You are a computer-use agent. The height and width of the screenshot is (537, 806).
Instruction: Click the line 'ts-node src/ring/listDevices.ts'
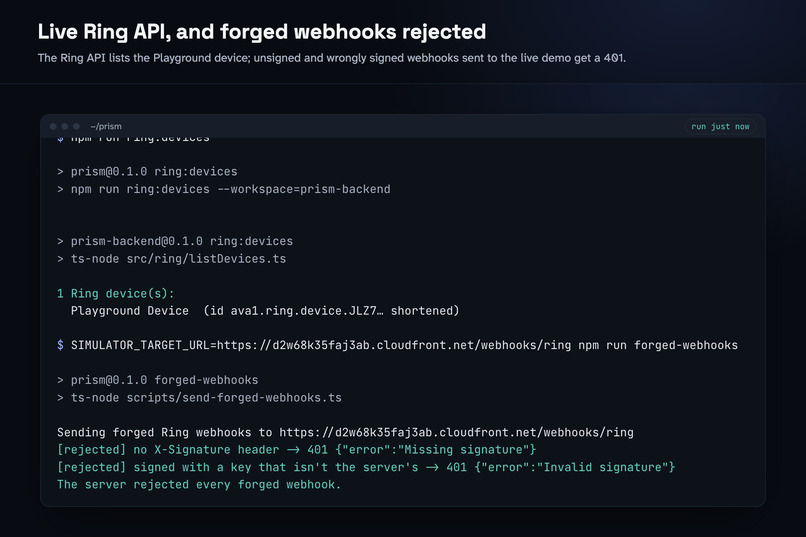point(171,258)
